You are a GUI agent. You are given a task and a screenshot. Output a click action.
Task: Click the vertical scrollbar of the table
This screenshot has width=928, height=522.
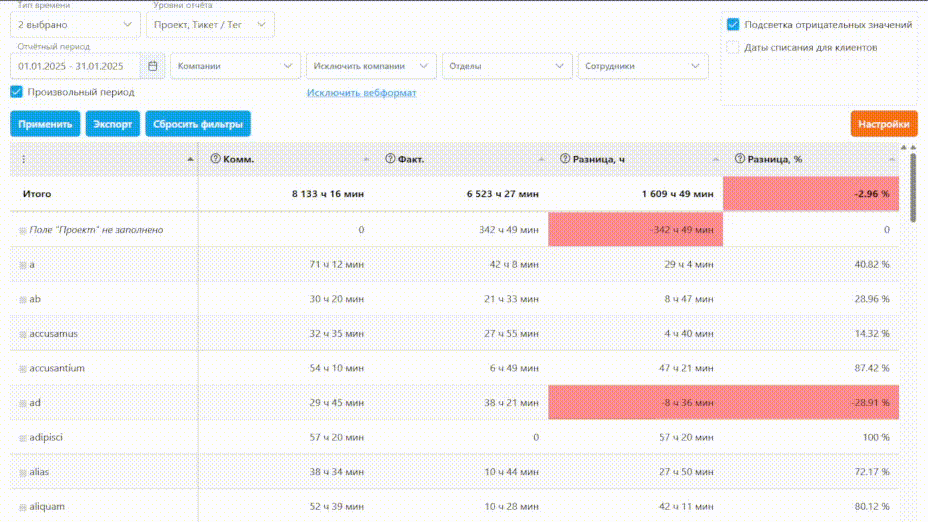[x=912, y=185]
